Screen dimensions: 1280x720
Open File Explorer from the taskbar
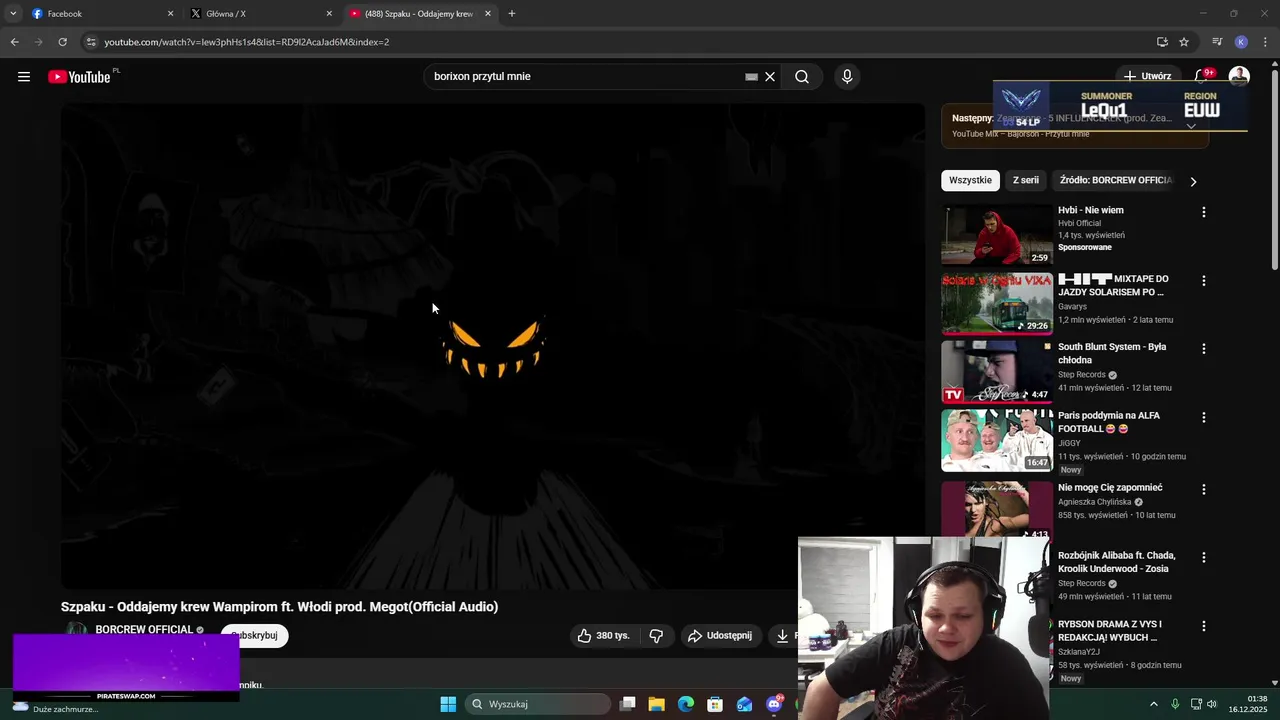(657, 704)
